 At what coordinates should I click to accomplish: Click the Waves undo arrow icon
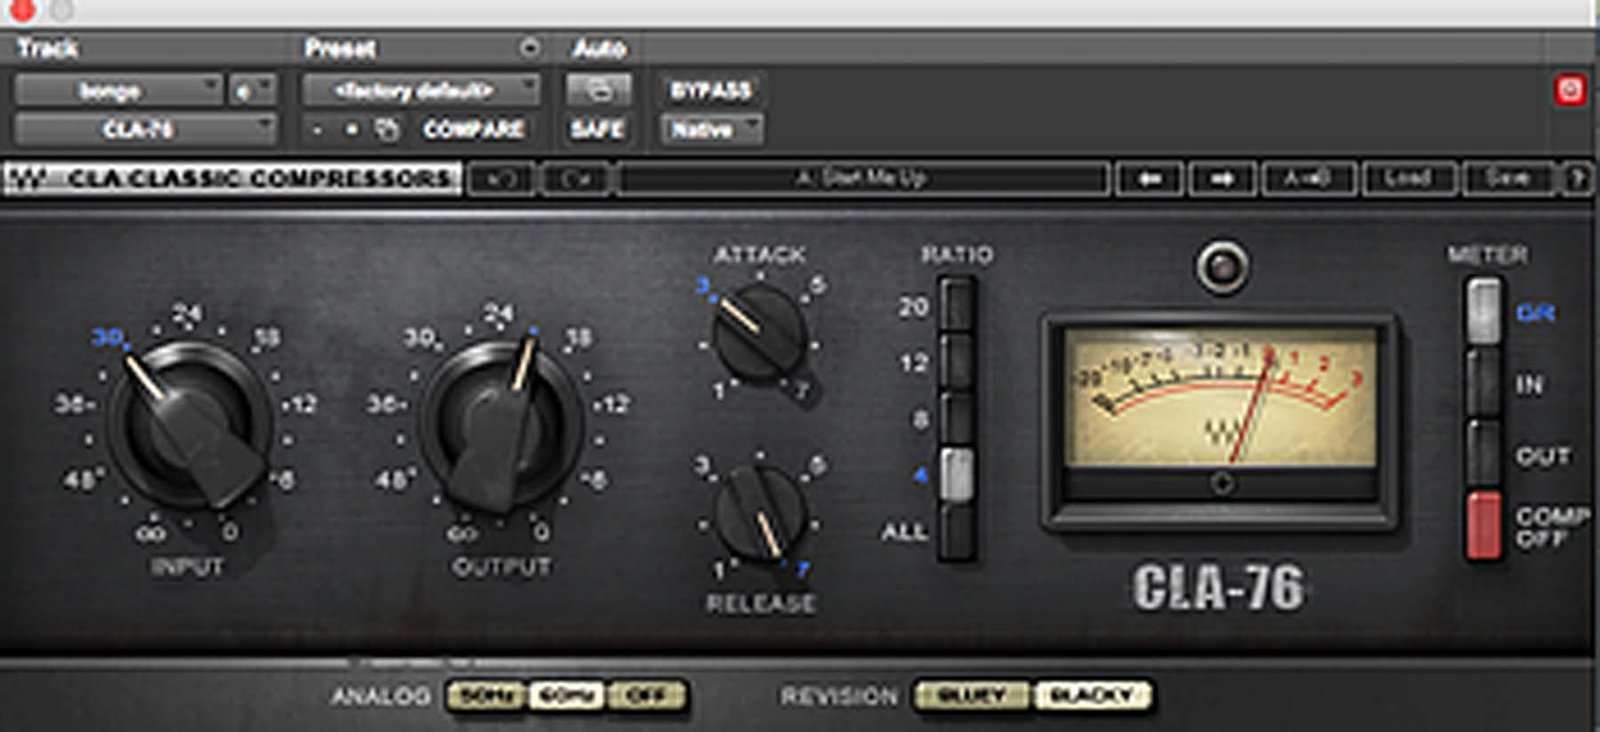tap(502, 179)
